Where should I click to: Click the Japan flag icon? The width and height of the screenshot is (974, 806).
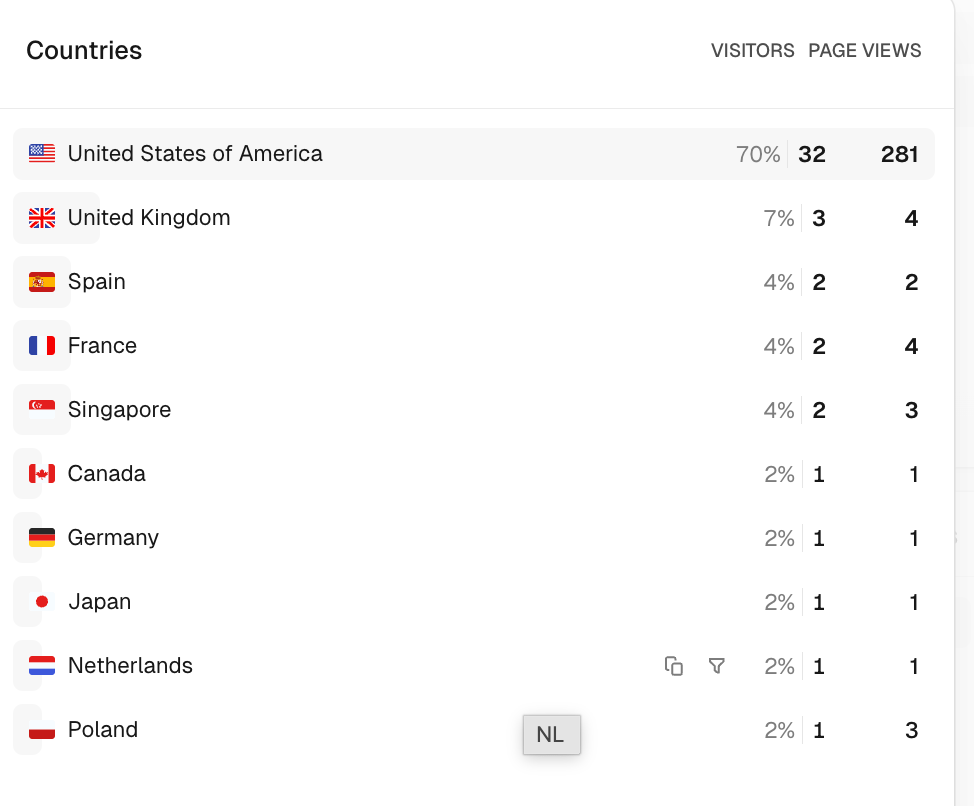click(42, 602)
